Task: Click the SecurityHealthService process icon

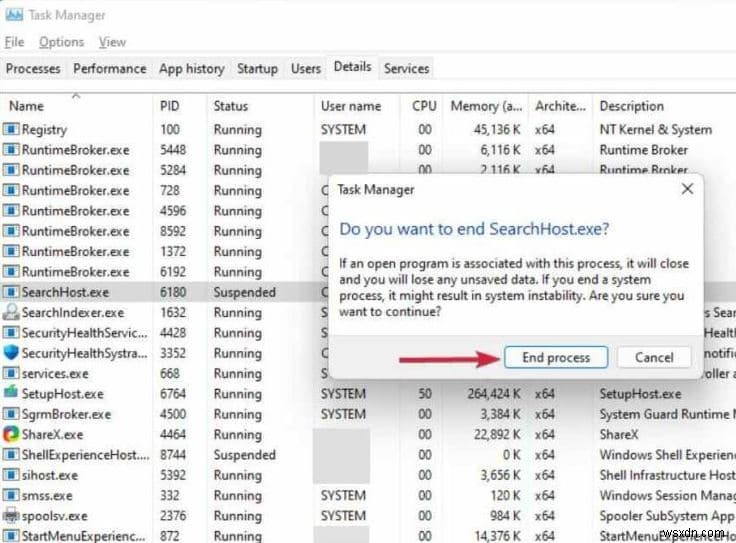Action: coord(11,332)
